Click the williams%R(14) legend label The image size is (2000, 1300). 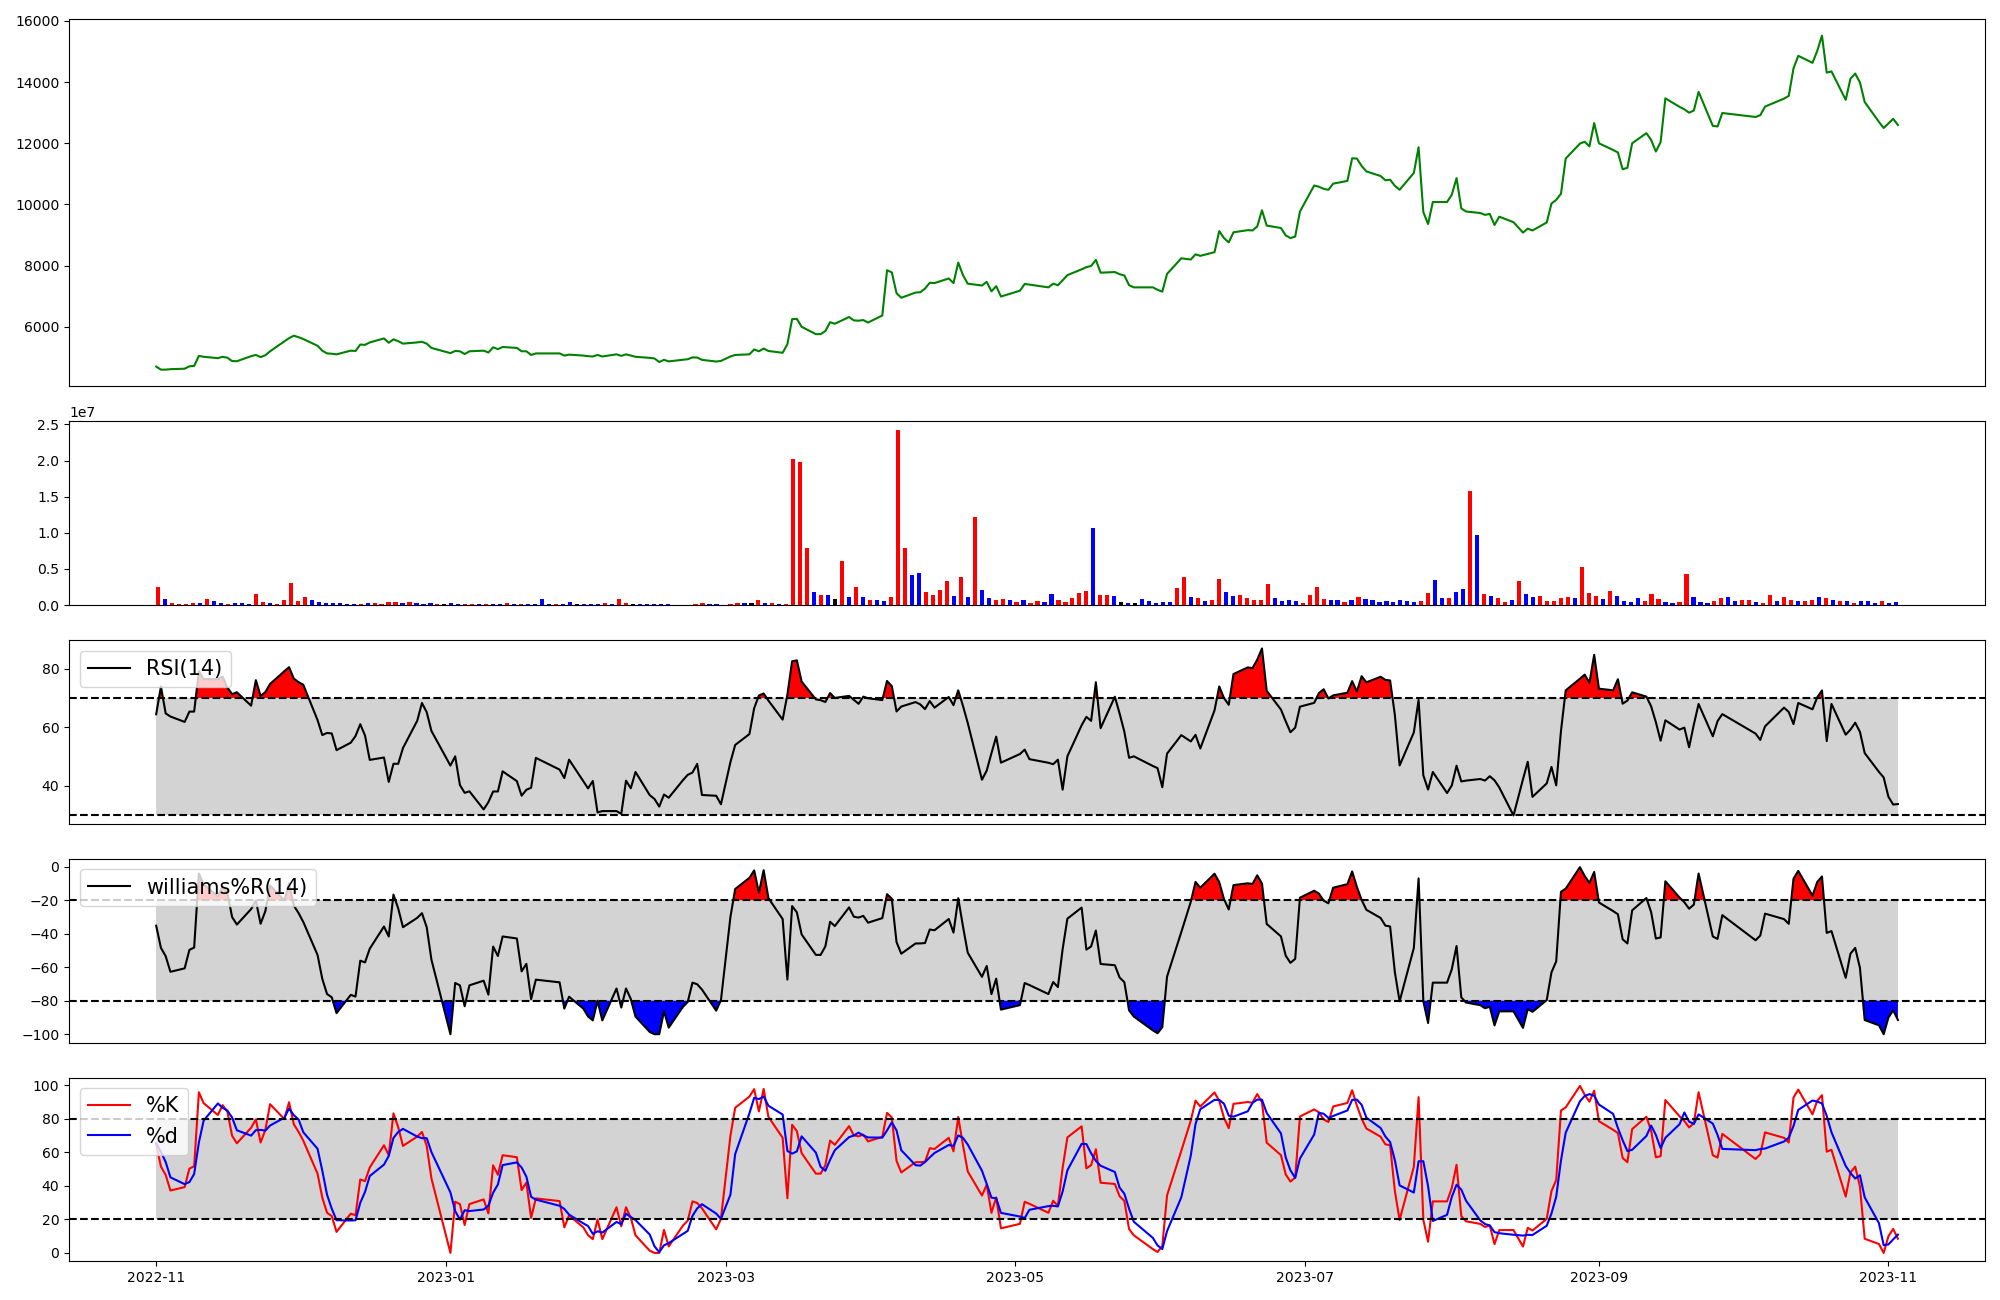pos(226,886)
